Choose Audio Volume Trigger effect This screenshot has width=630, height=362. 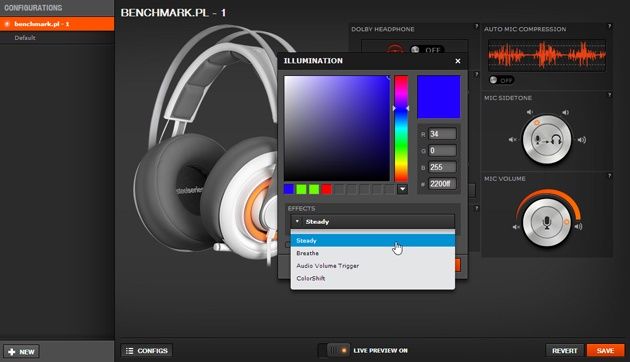(x=373, y=266)
